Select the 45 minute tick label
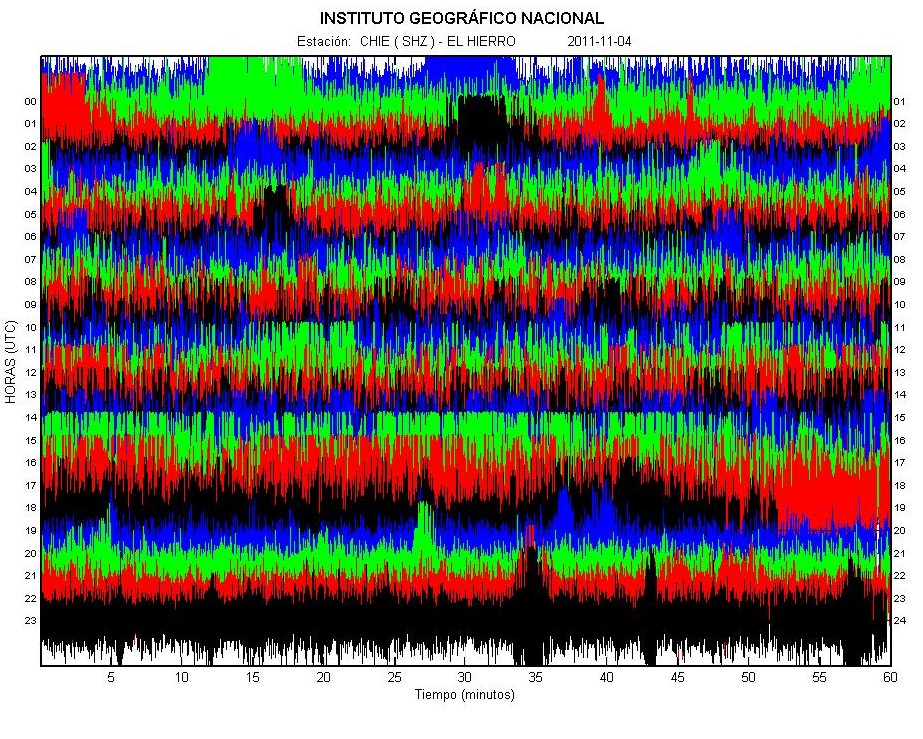923x739 pixels. pyautogui.click(x=677, y=677)
